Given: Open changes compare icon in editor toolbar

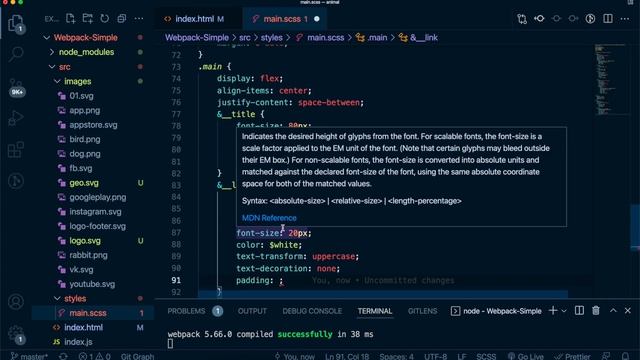Looking at the screenshot, I should tap(522, 19).
